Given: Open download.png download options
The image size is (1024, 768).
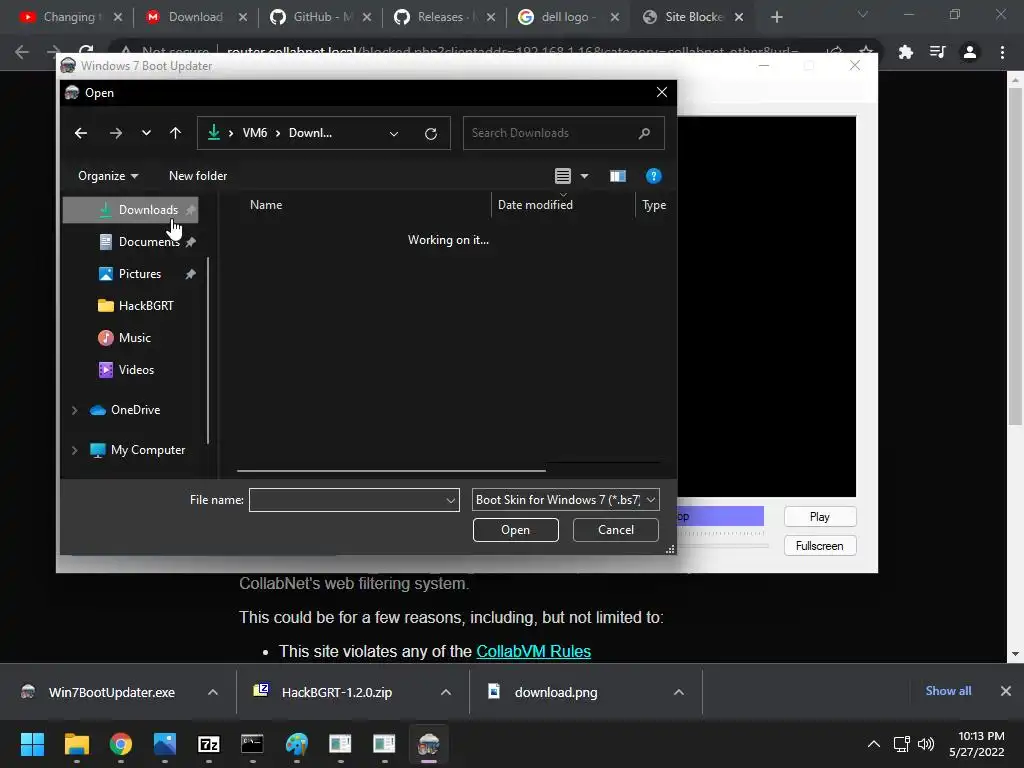Looking at the screenshot, I should 679,692.
